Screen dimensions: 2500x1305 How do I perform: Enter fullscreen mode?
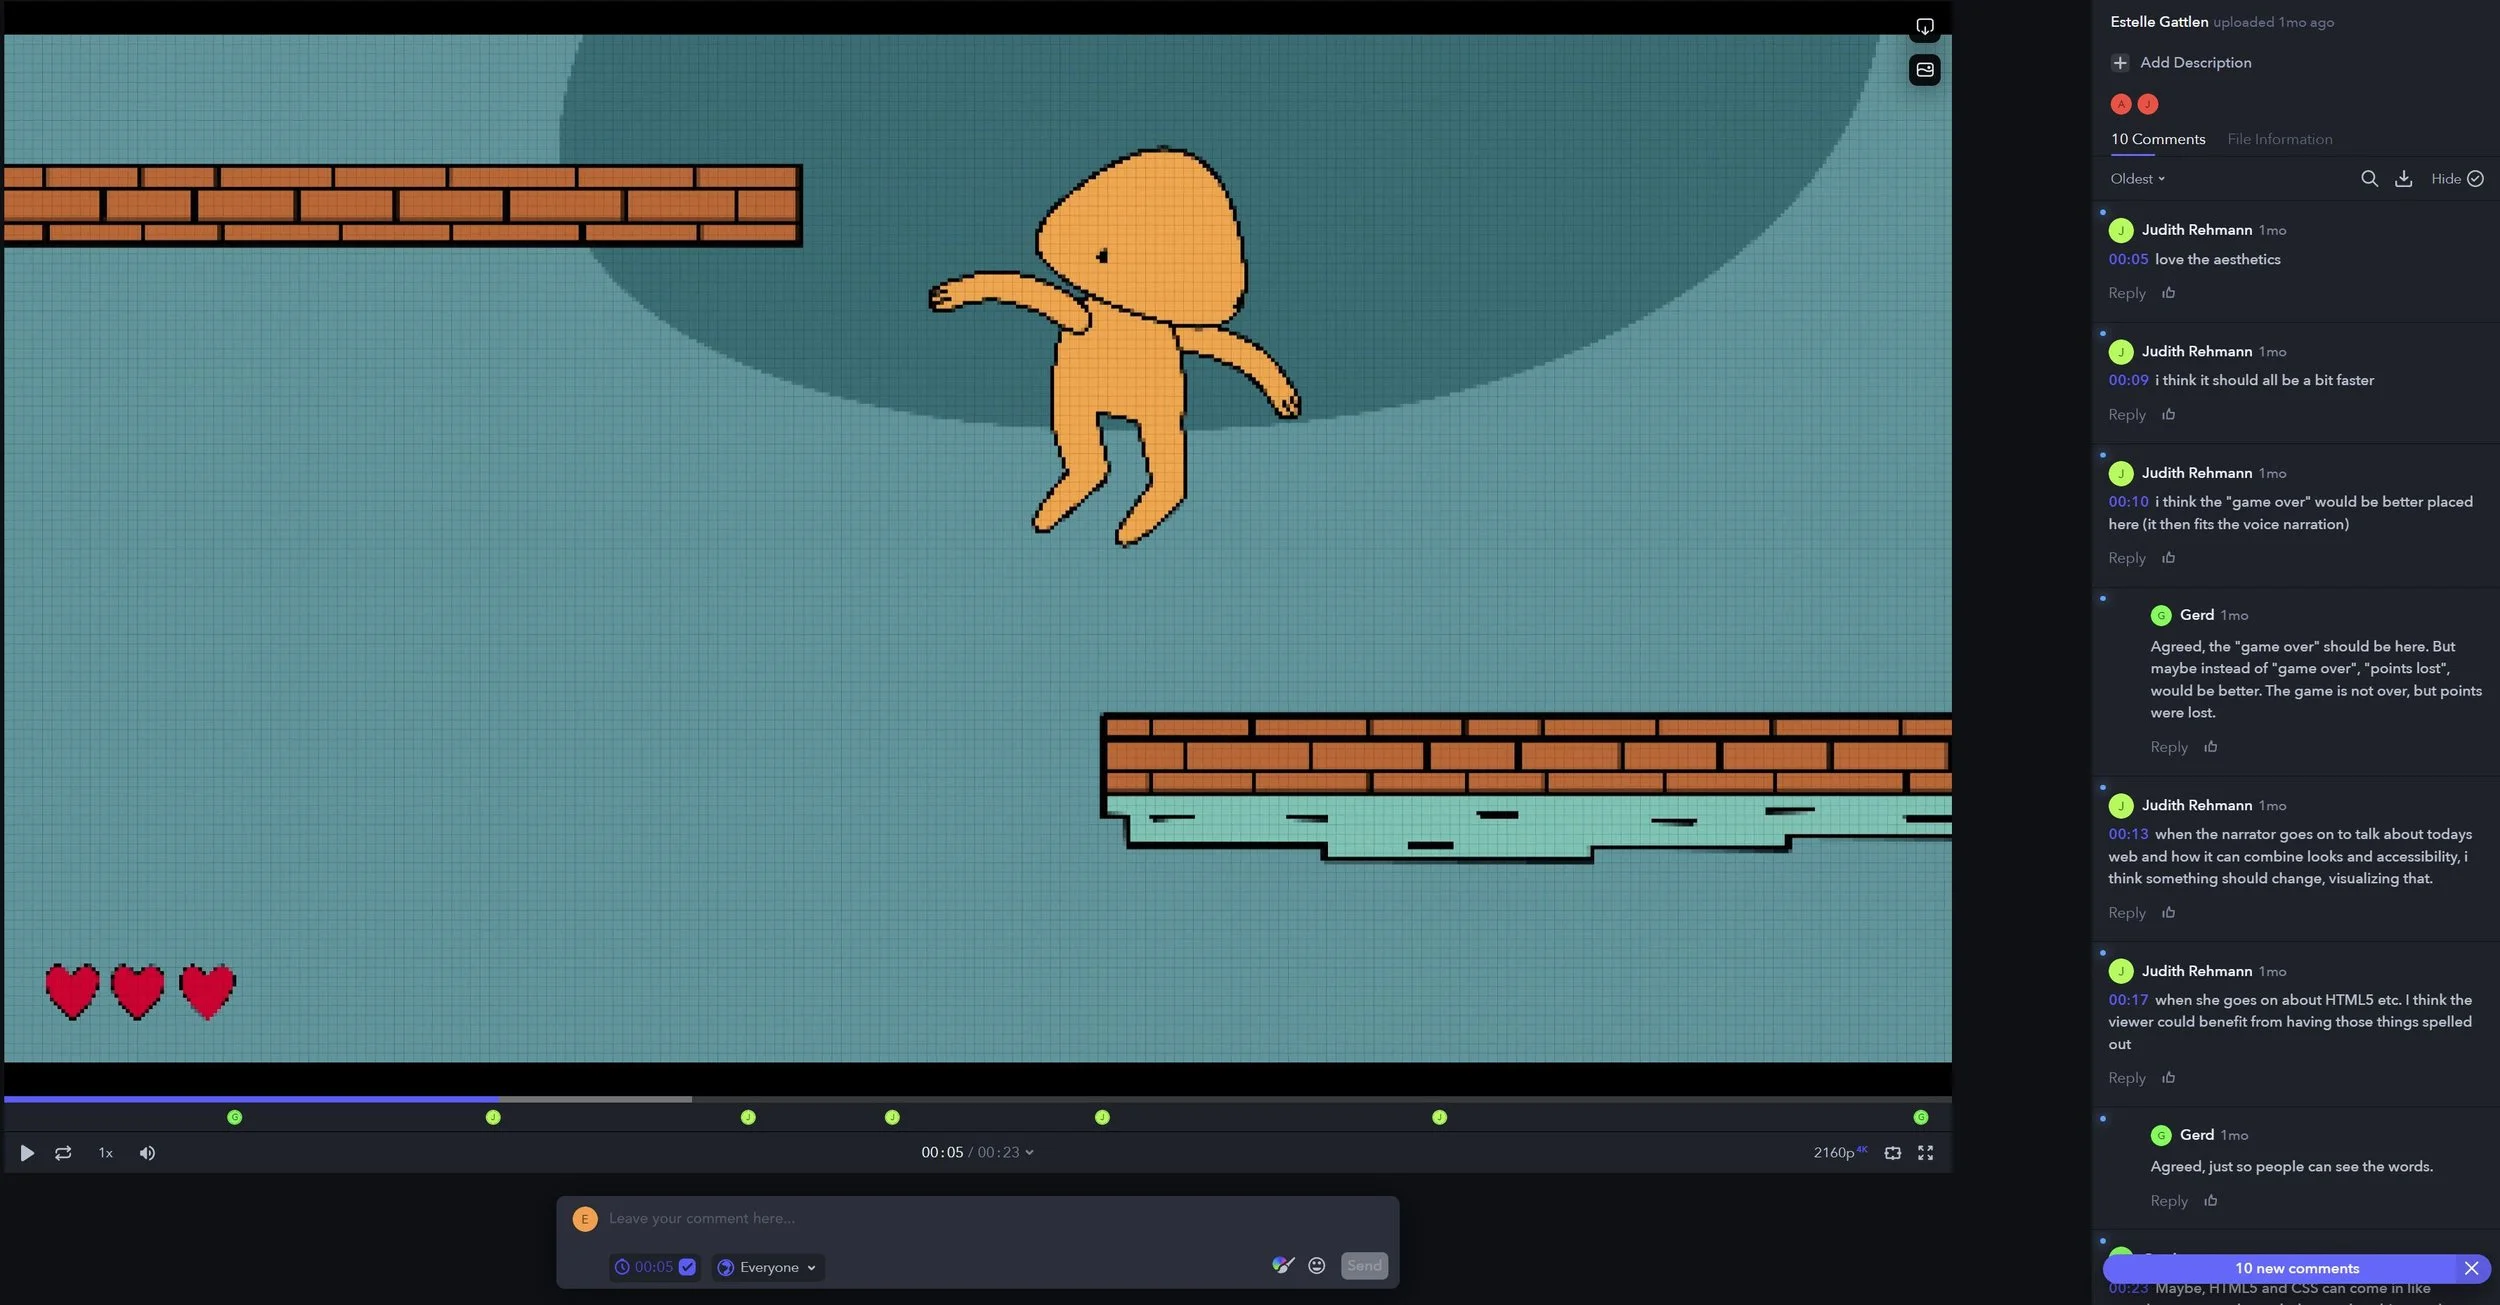click(1925, 1153)
